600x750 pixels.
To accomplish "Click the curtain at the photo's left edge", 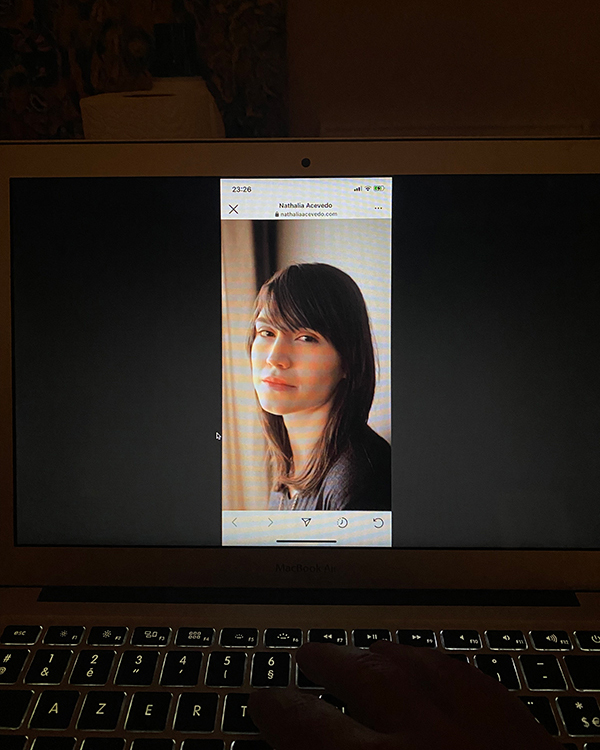I will click(236, 400).
